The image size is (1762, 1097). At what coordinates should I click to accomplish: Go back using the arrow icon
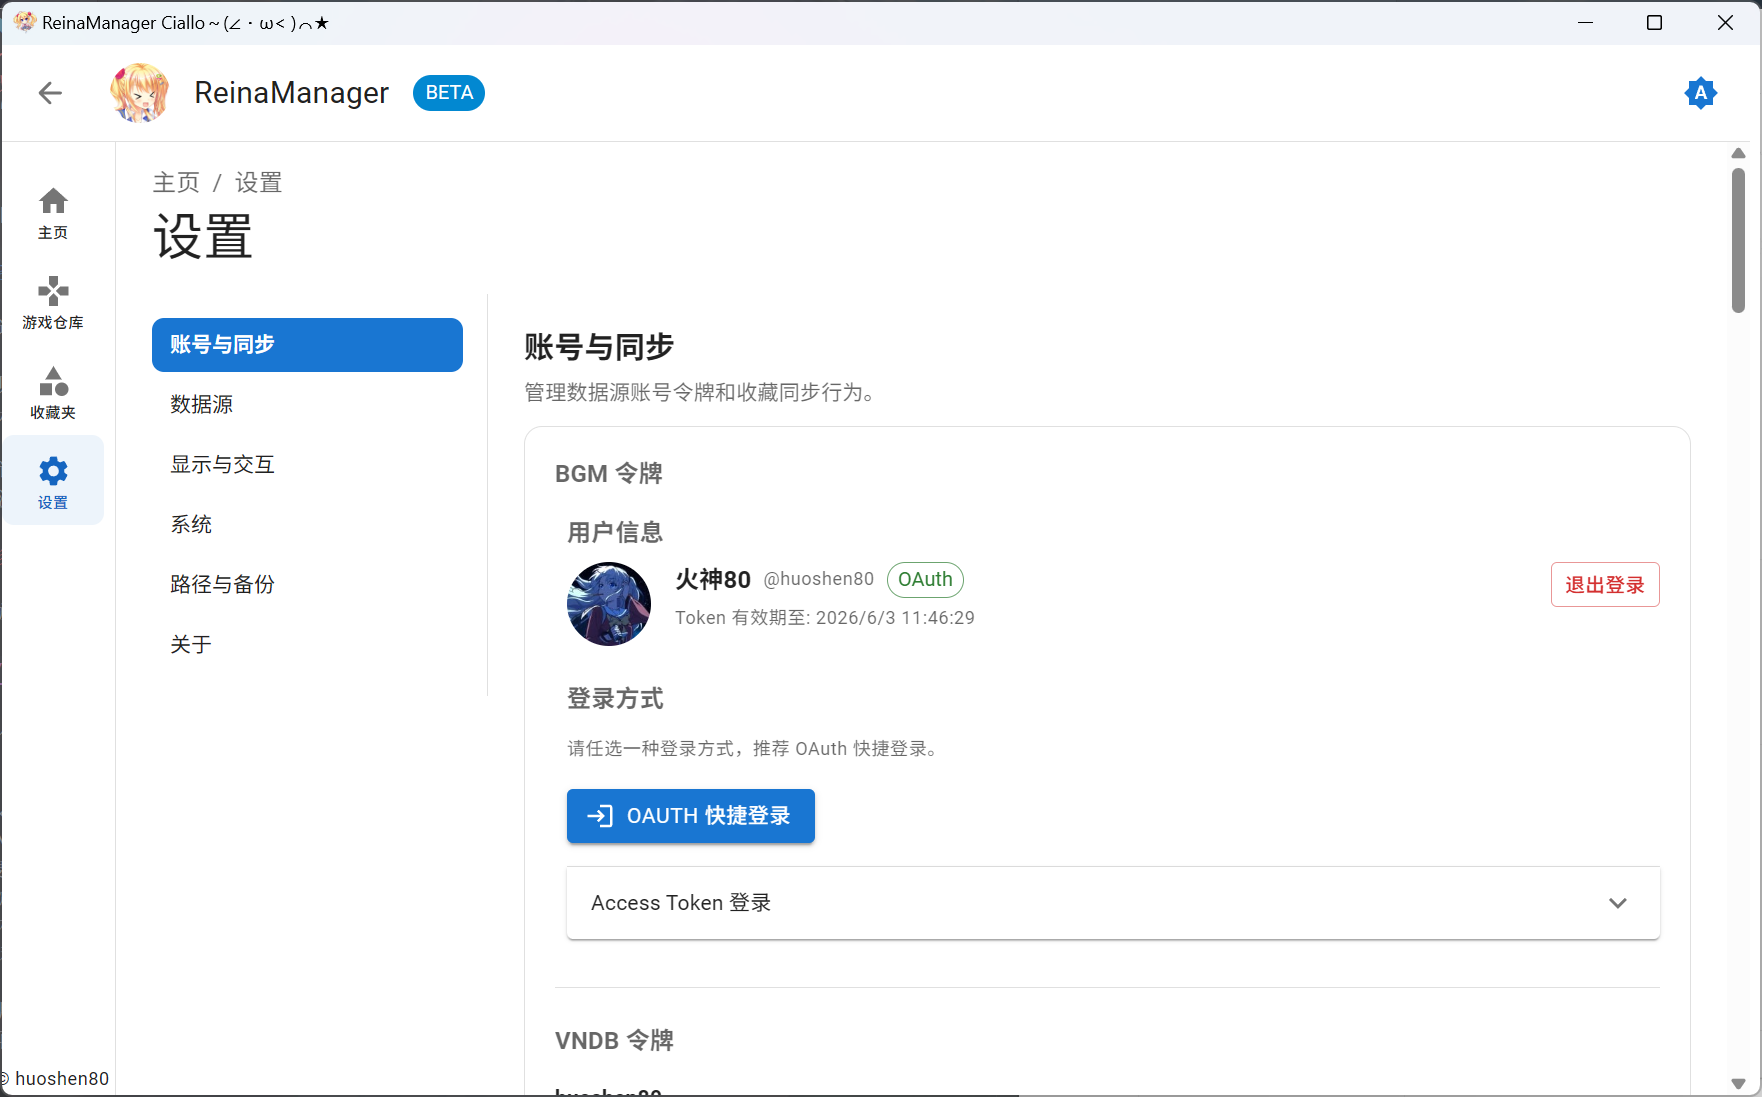pos(50,93)
